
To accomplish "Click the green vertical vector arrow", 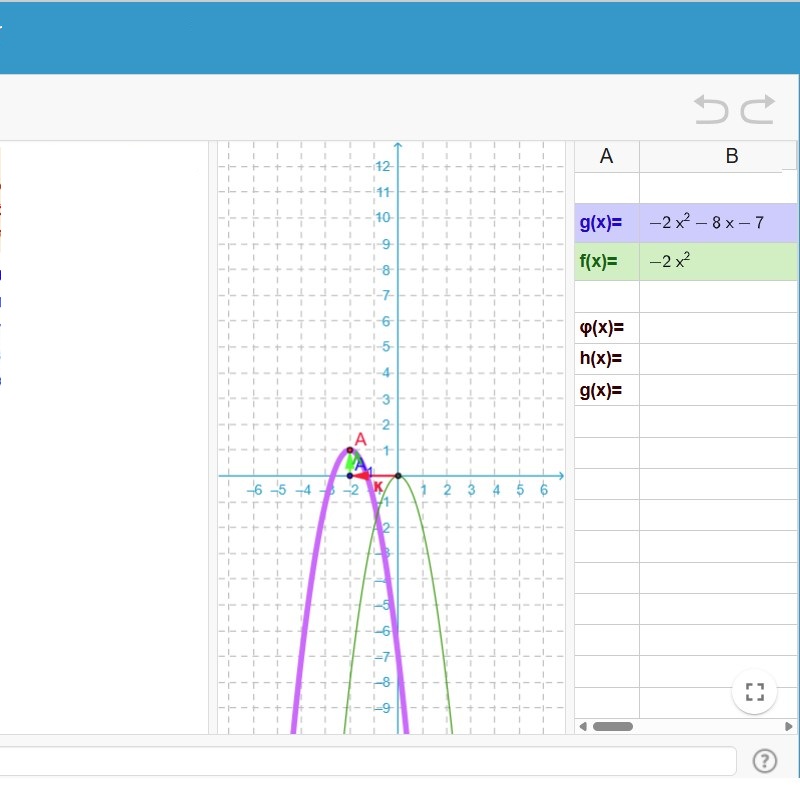I will click(349, 463).
